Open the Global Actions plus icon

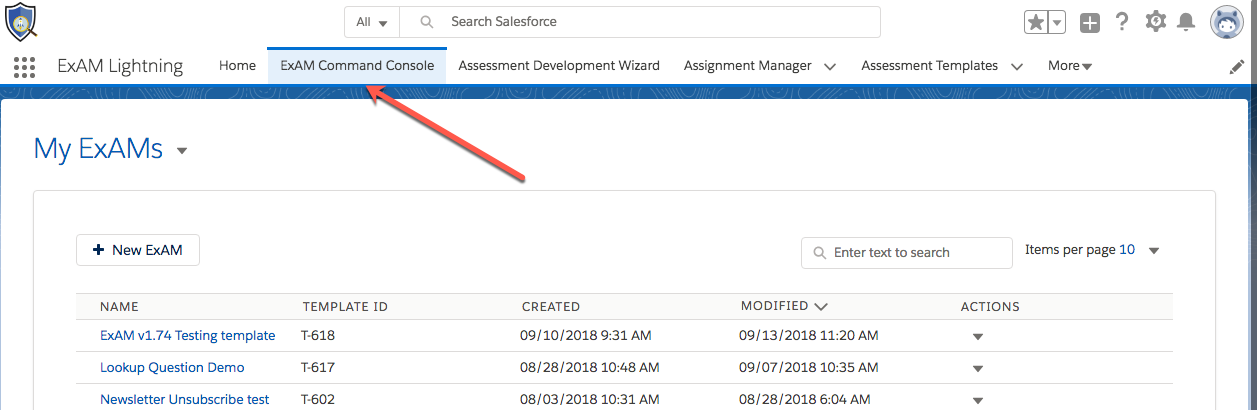click(x=1090, y=22)
